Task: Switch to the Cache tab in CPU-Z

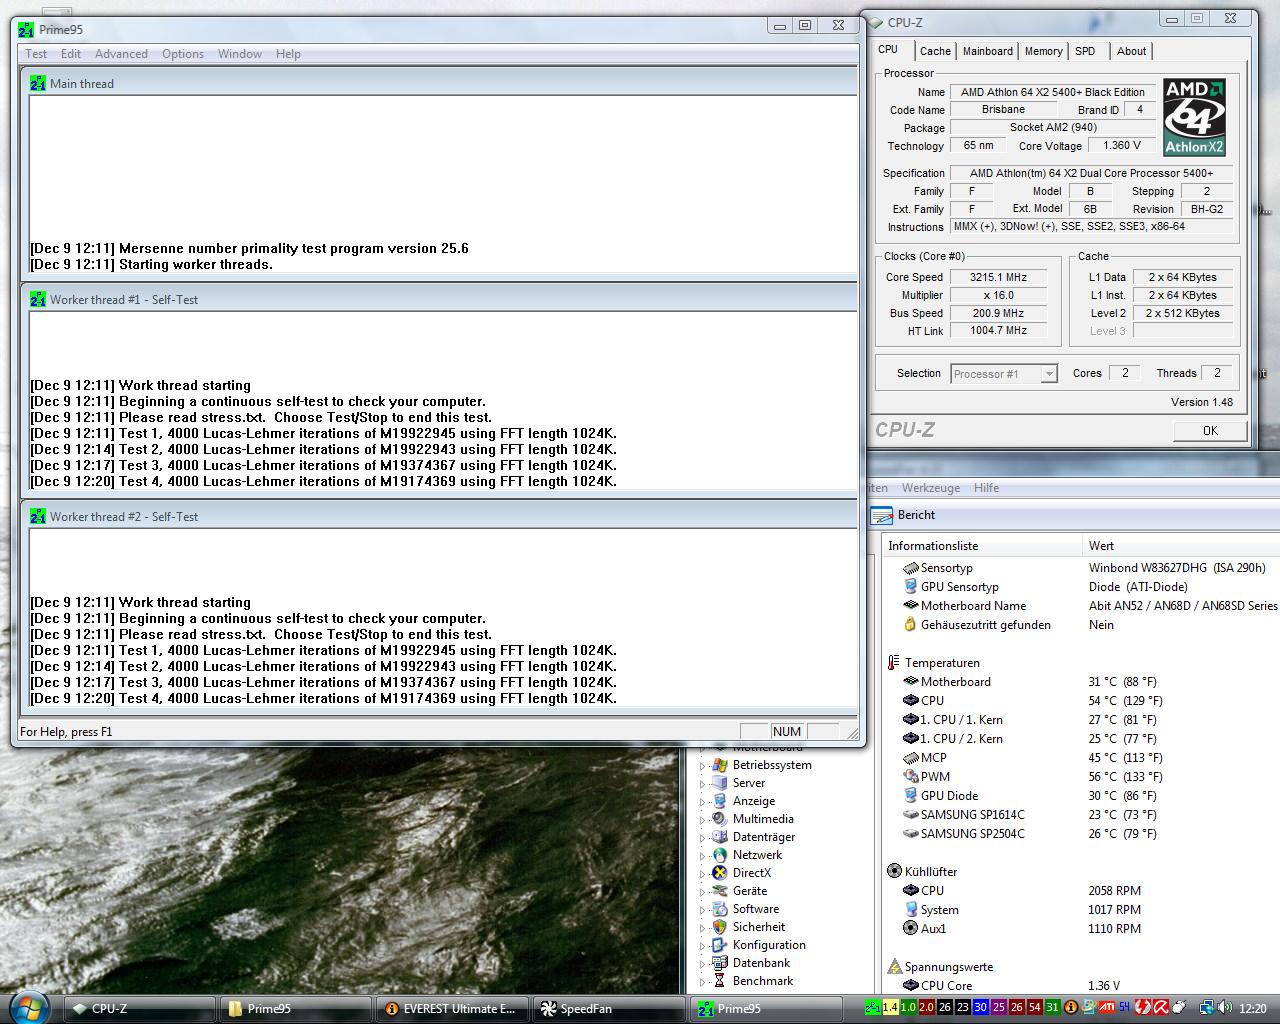Action: click(x=935, y=51)
